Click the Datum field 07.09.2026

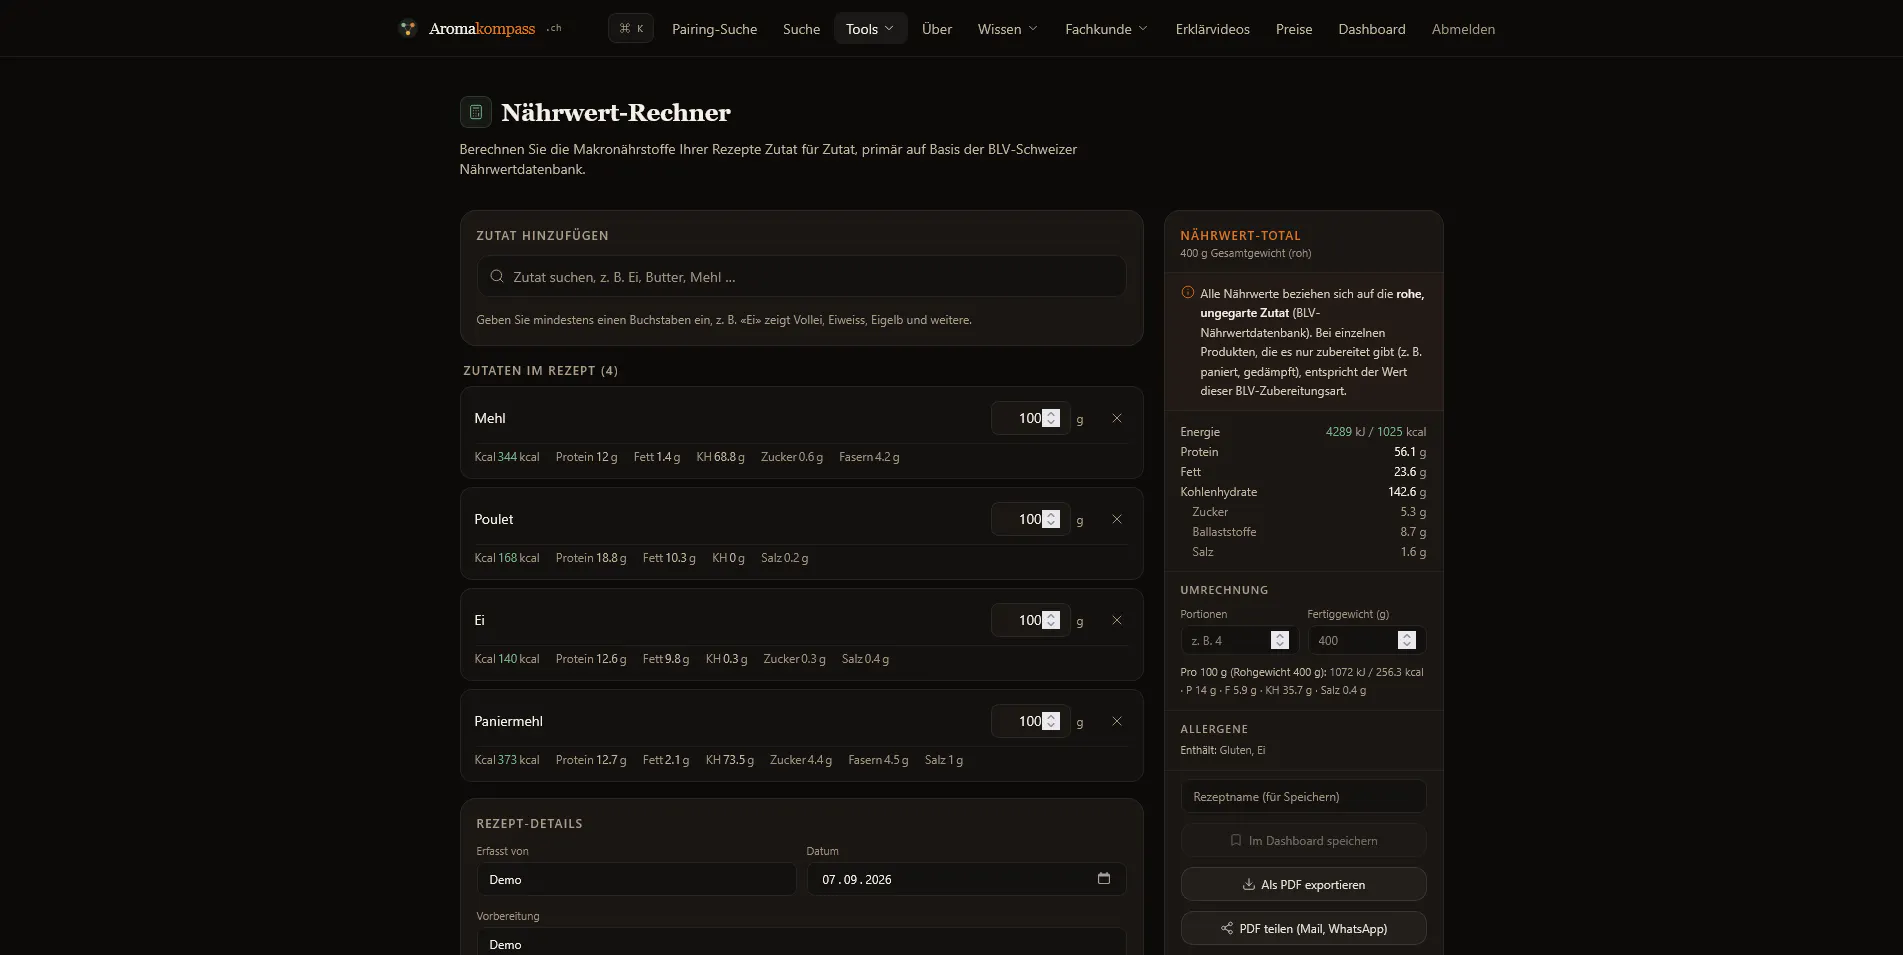(966, 879)
